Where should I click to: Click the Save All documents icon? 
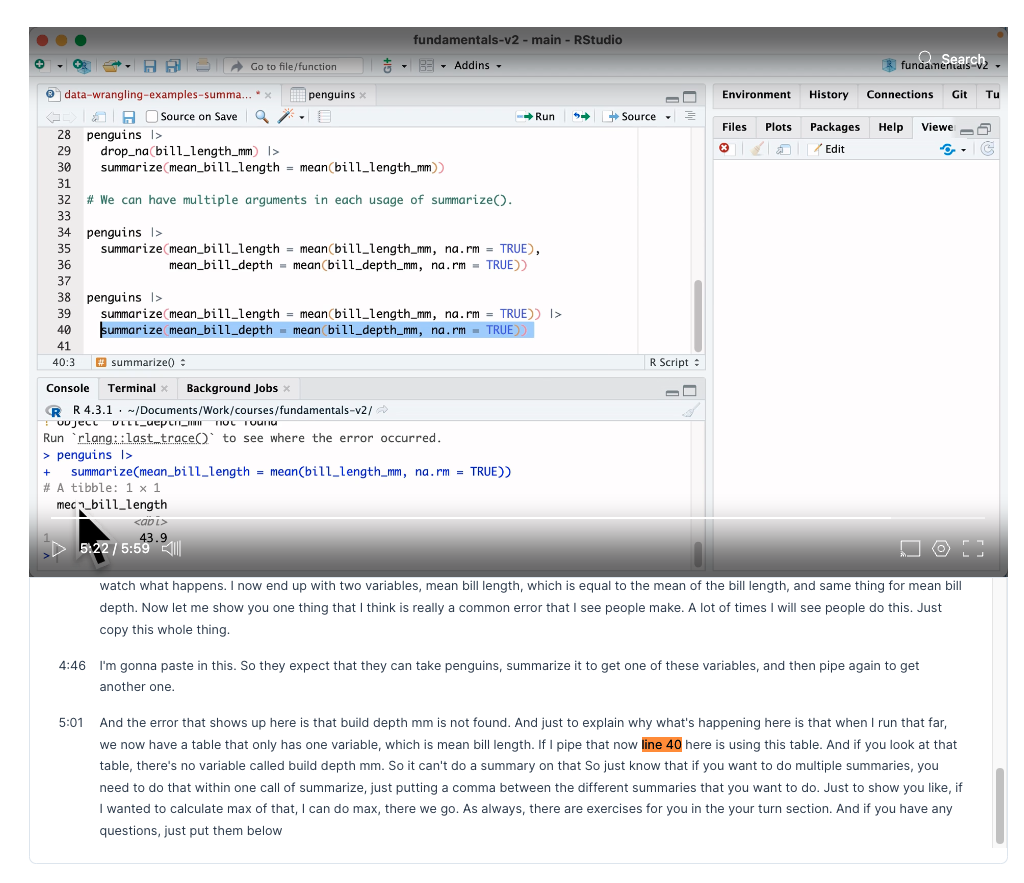pyautogui.click(x=173, y=66)
